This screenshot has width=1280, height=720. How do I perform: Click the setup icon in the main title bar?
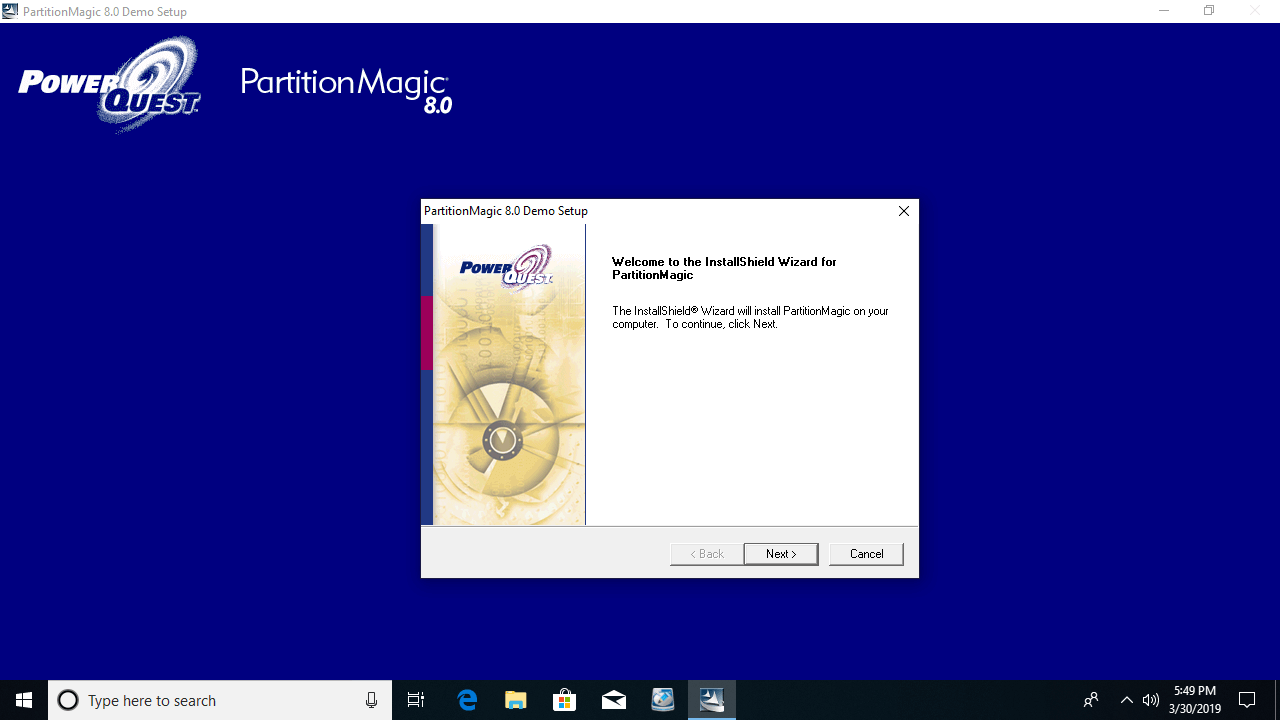pyautogui.click(x=10, y=11)
